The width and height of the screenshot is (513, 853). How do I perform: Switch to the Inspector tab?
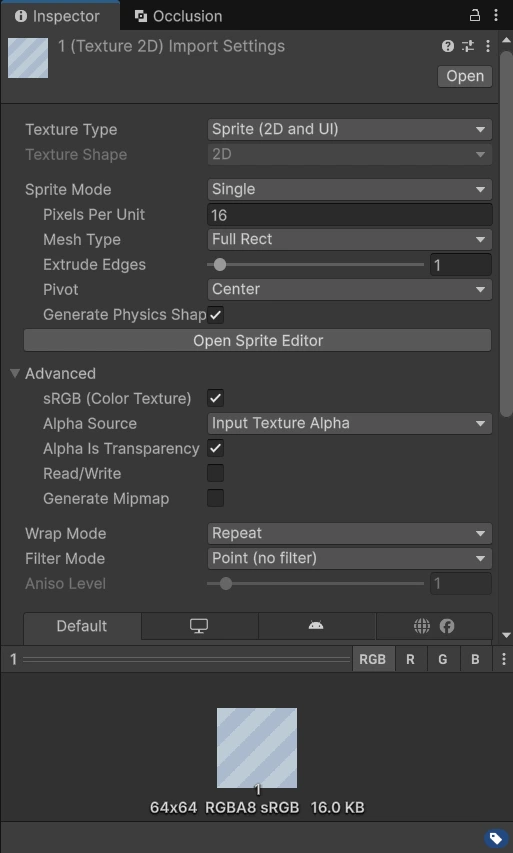point(58,16)
